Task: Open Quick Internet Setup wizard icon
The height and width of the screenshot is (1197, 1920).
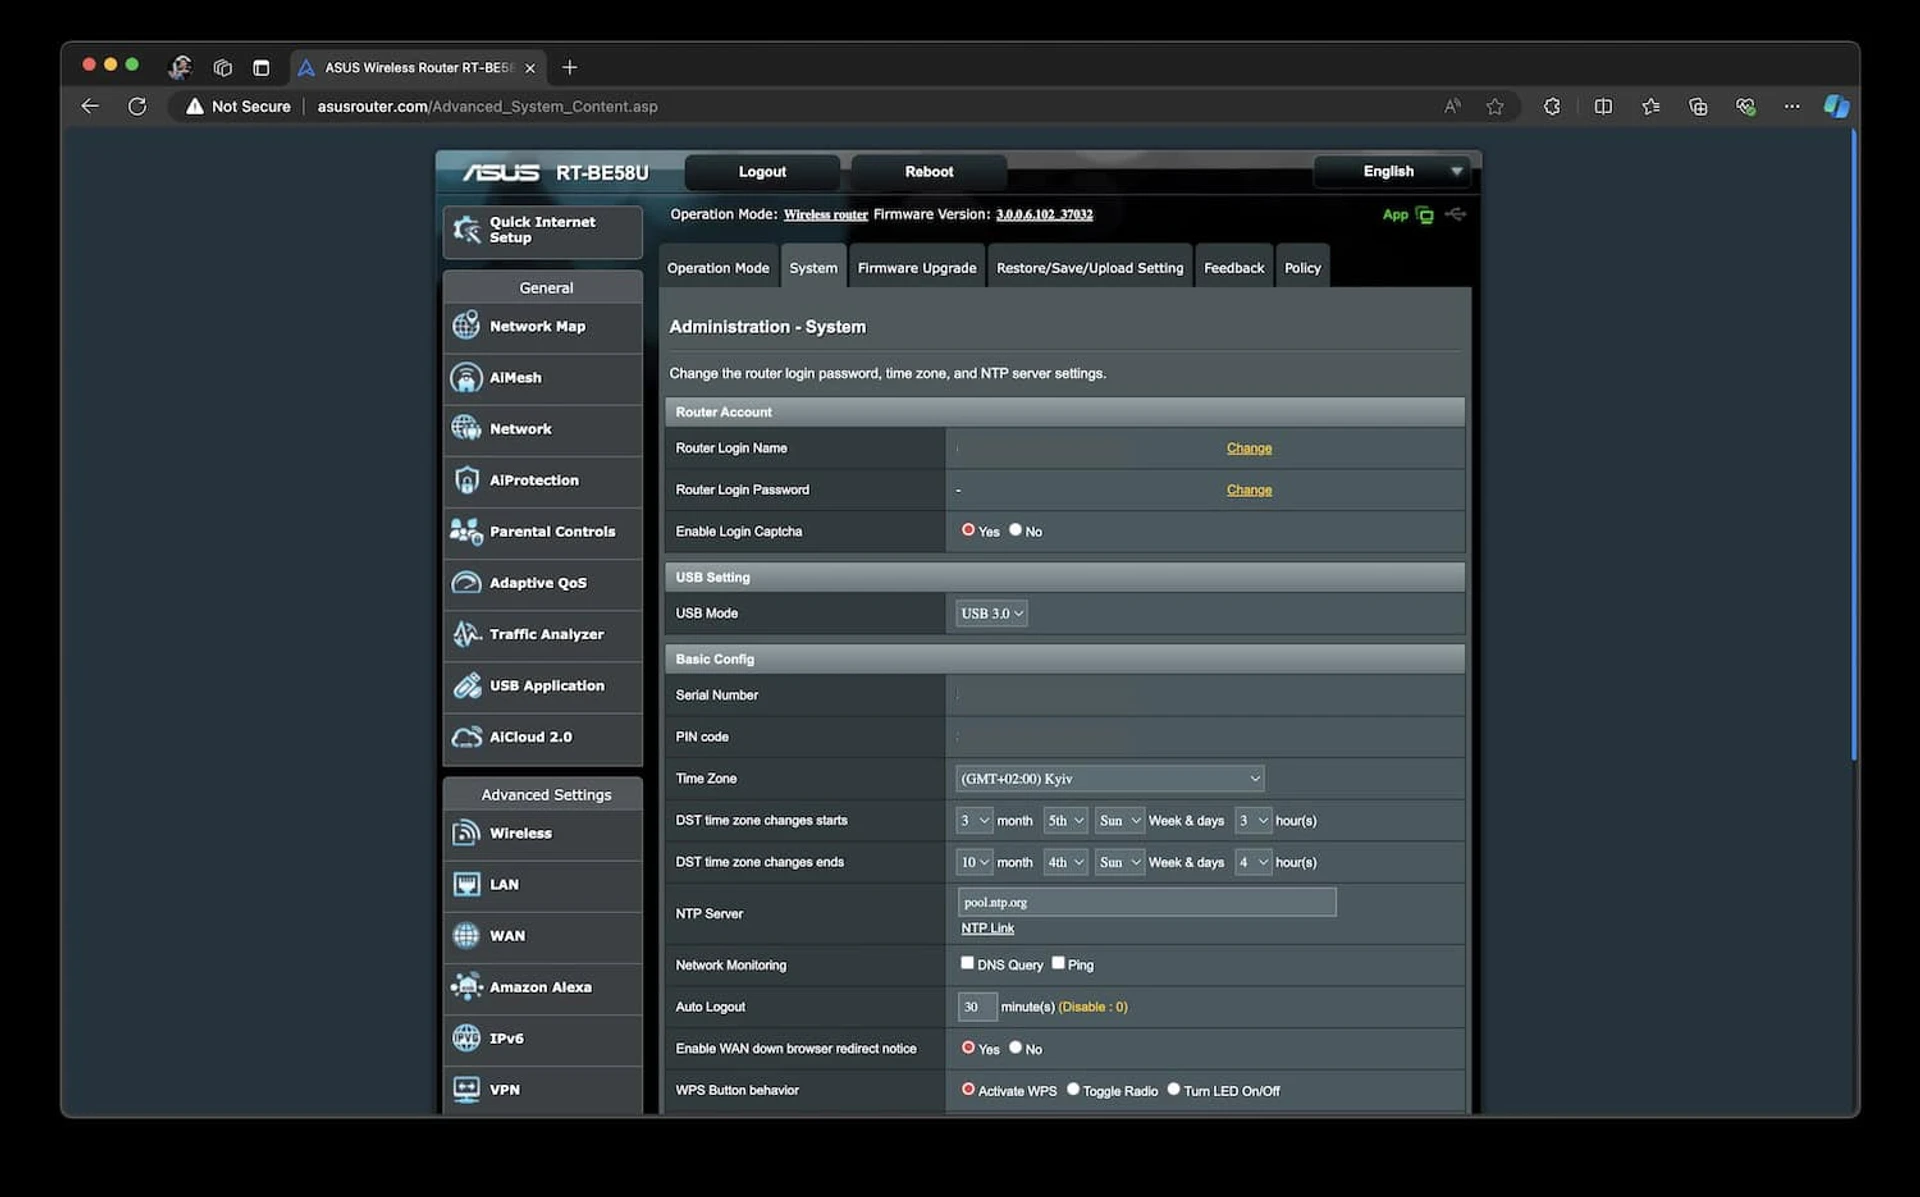Action: coord(466,230)
